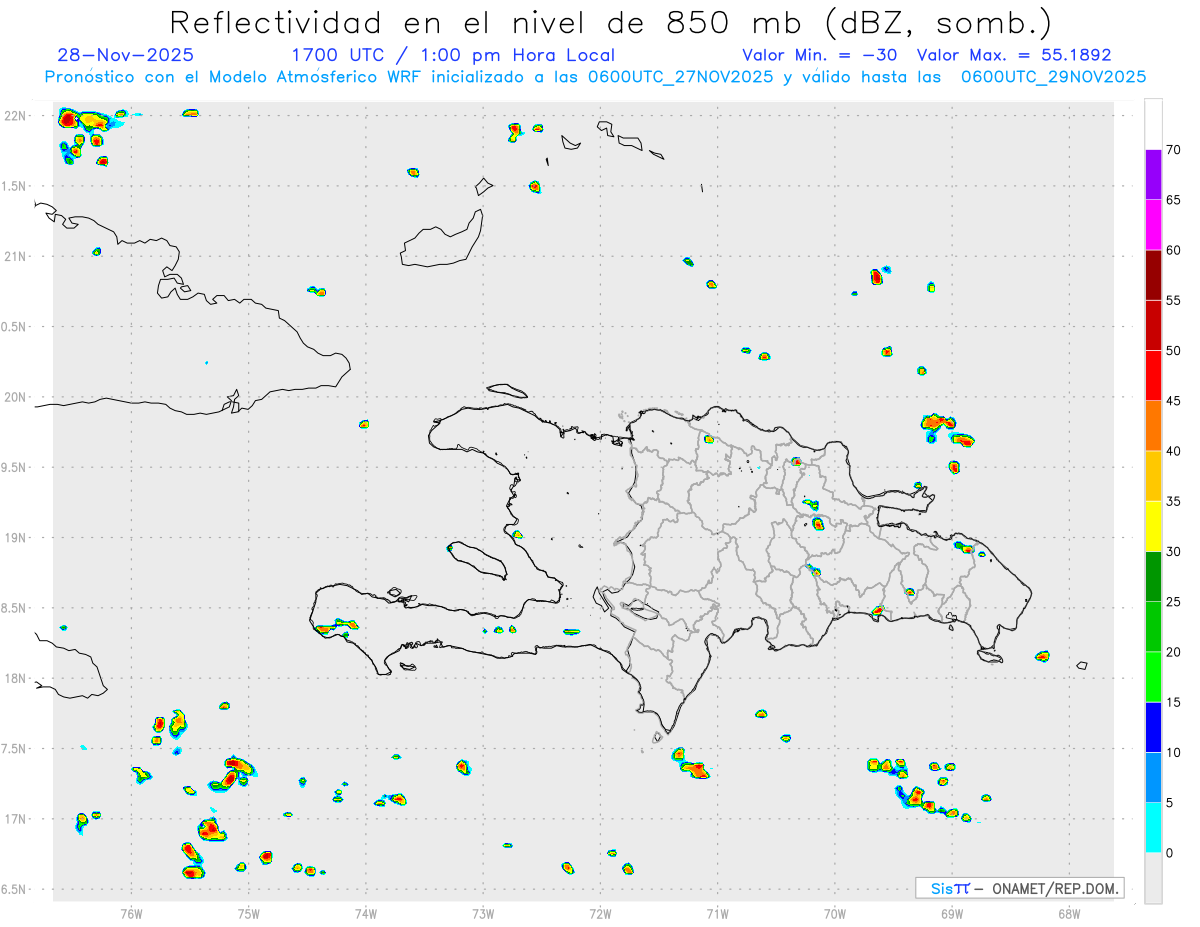The height and width of the screenshot is (927, 1200).
Task: Pick the cyan 0–5 dBZ colorbar segment
Action: coord(1153,828)
